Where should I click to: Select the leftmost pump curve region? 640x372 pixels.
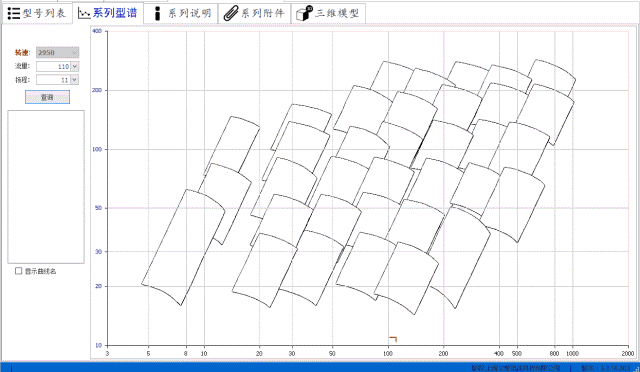(183, 247)
